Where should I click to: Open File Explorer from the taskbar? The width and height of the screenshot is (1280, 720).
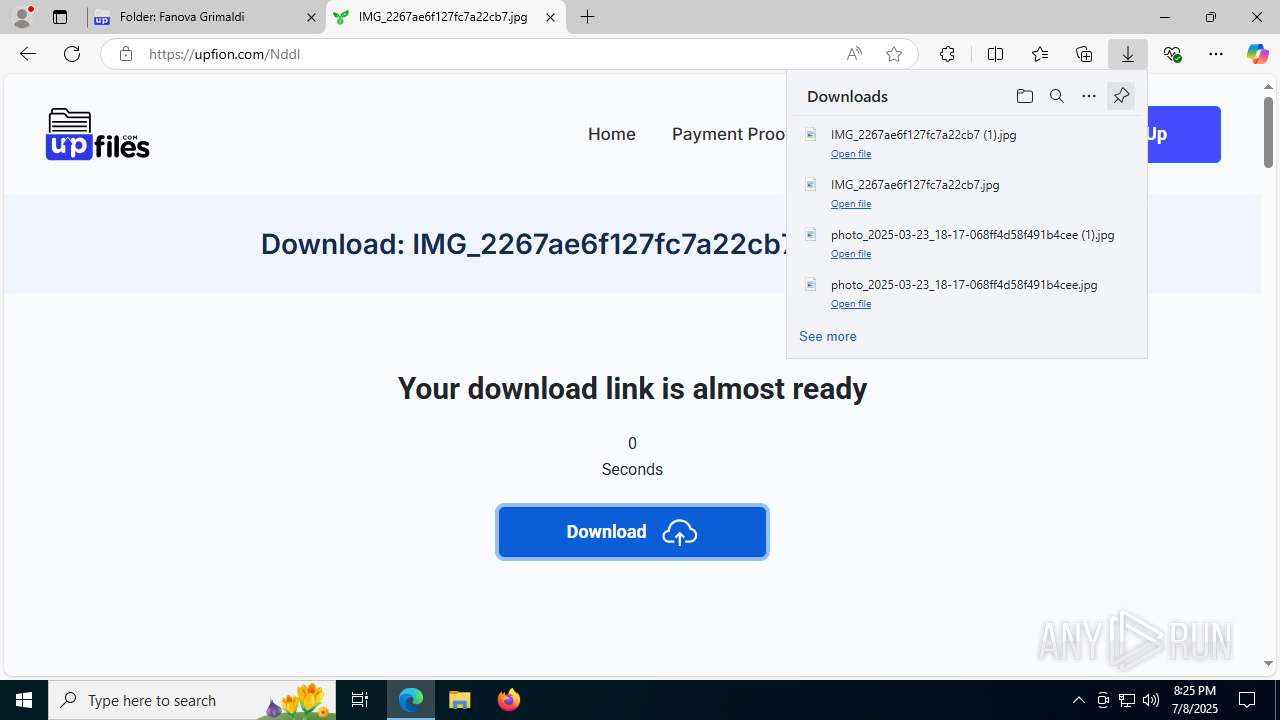(x=460, y=700)
